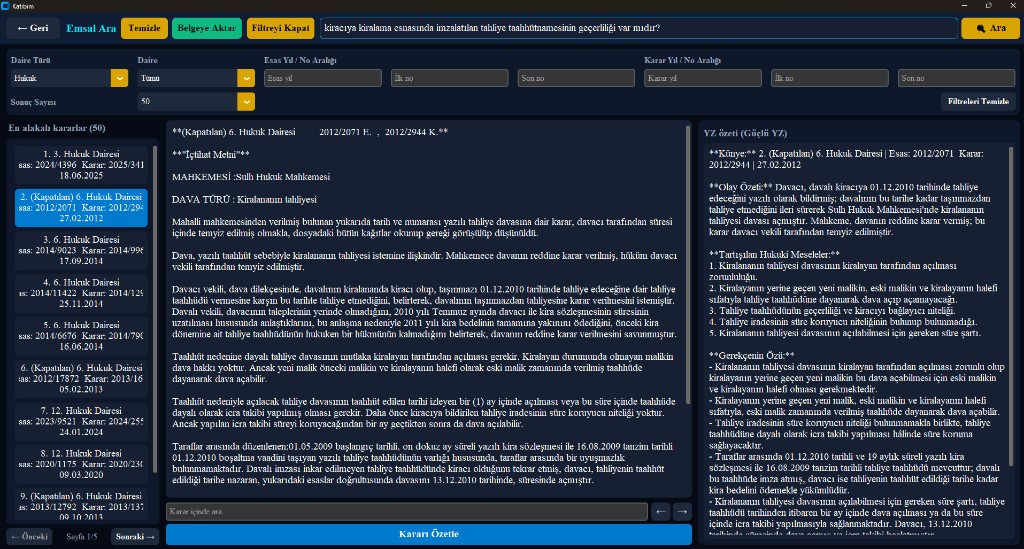Maximize the application window
Screen dimensions: 1024x549
(x=989, y=6)
